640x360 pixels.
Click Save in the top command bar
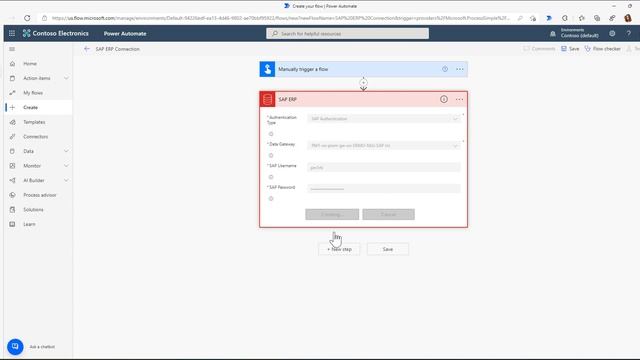point(570,49)
